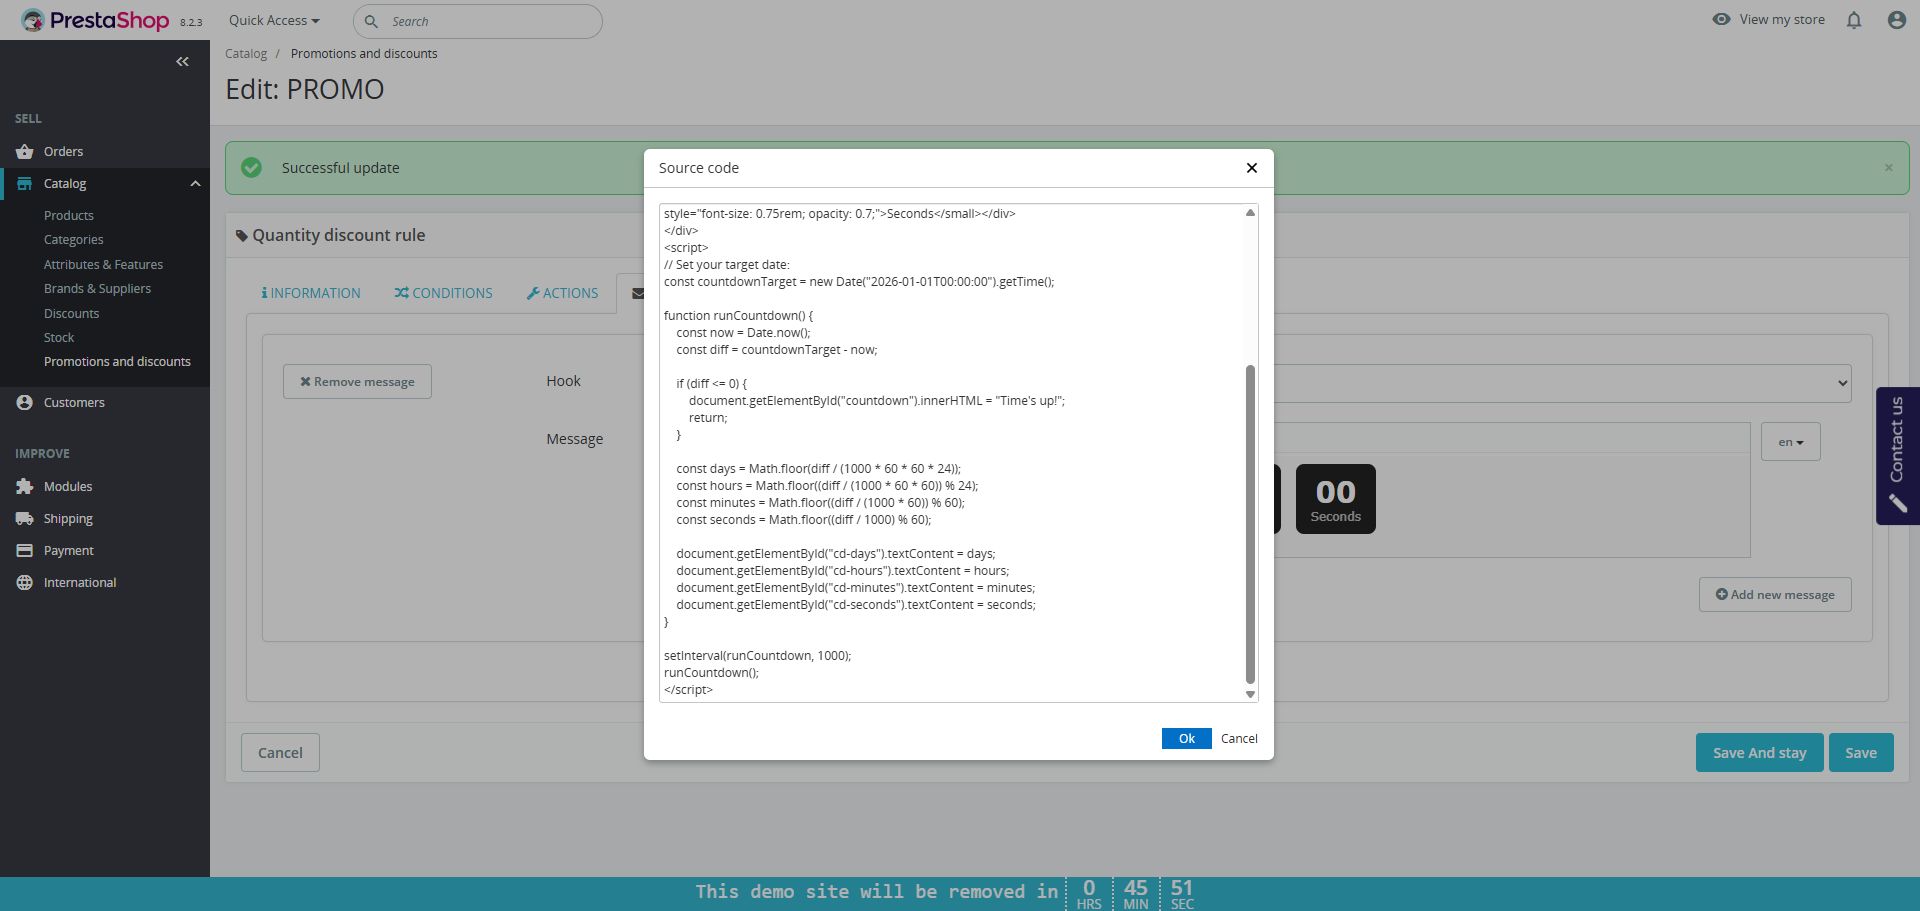Viewport: 1920px width, 911px height.
Task: Open Promotions and discounts menu item
Action: (117, 362)
